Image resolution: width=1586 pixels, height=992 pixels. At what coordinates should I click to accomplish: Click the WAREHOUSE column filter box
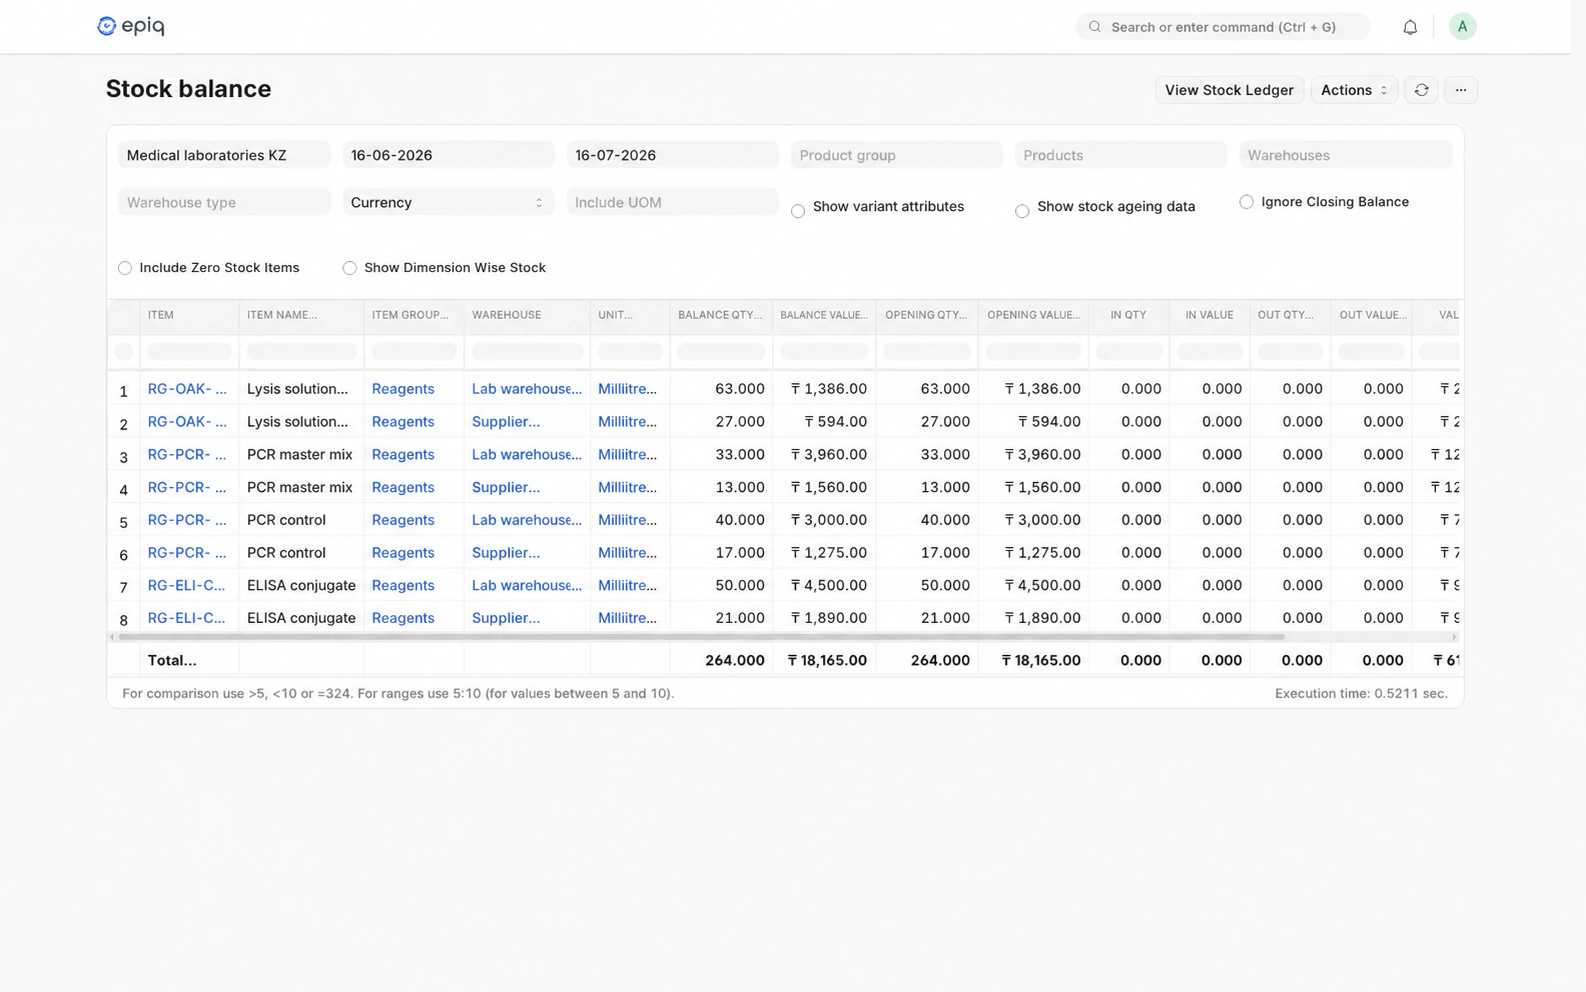527,352
